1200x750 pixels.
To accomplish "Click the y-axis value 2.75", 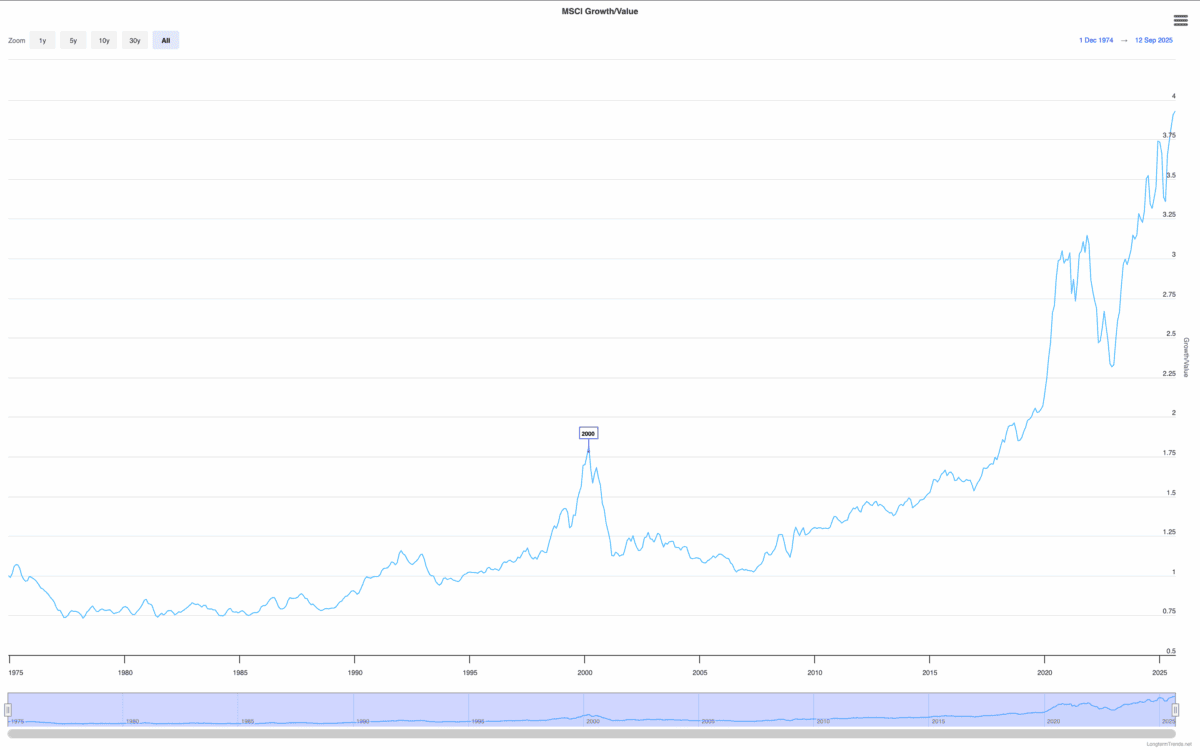I will [1168, 294].
